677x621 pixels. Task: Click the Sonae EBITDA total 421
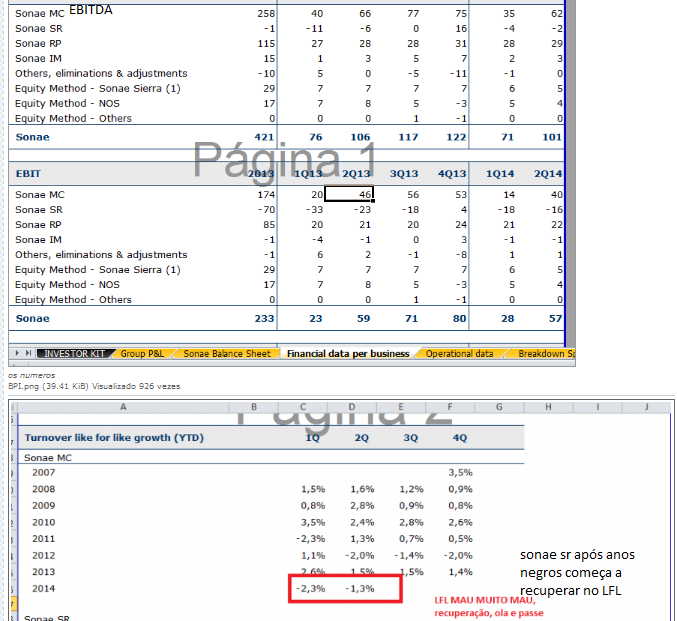264,137
